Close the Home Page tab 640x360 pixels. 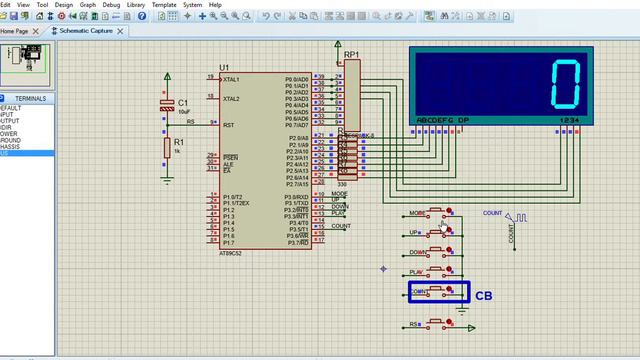coord(36,31)
